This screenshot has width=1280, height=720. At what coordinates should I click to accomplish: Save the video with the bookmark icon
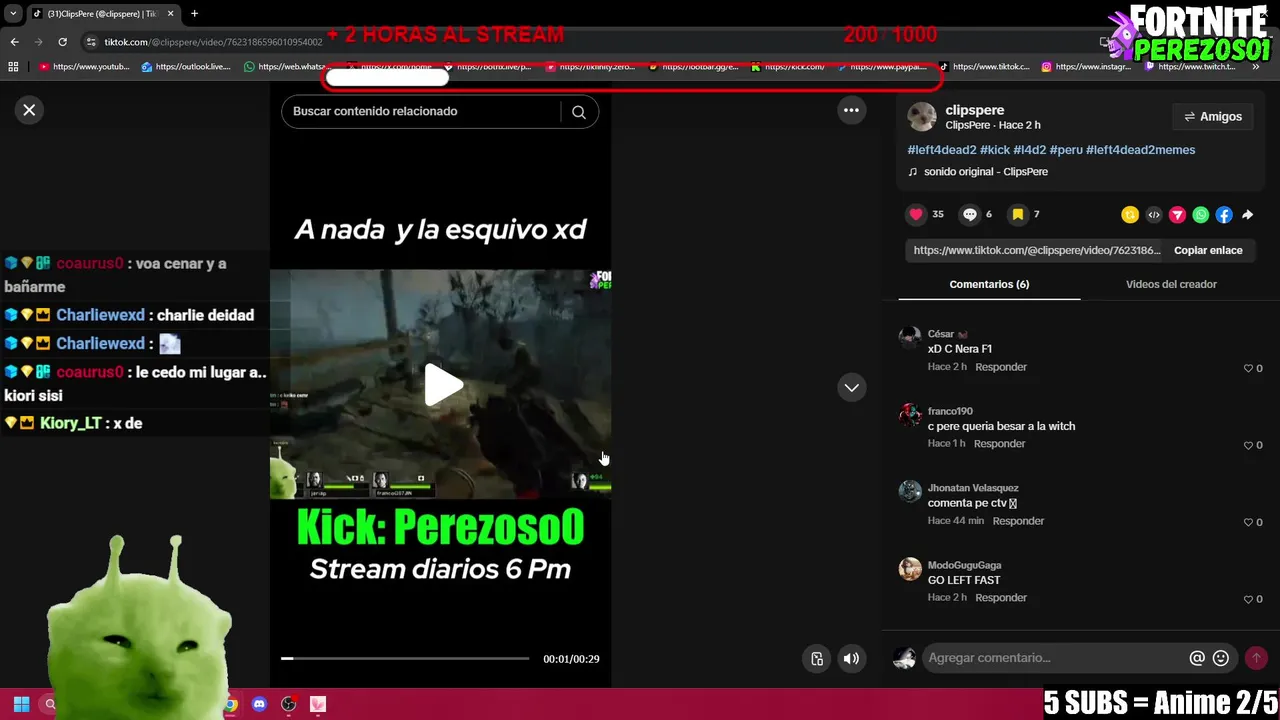1017,214
